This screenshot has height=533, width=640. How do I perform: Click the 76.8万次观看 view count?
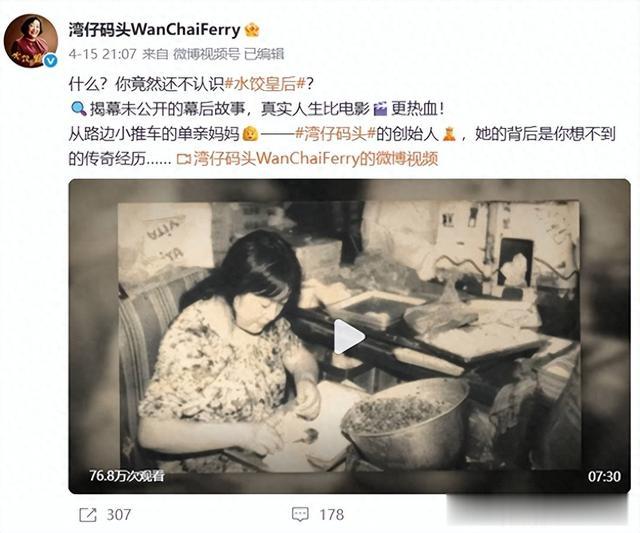[x=127, y=476]
